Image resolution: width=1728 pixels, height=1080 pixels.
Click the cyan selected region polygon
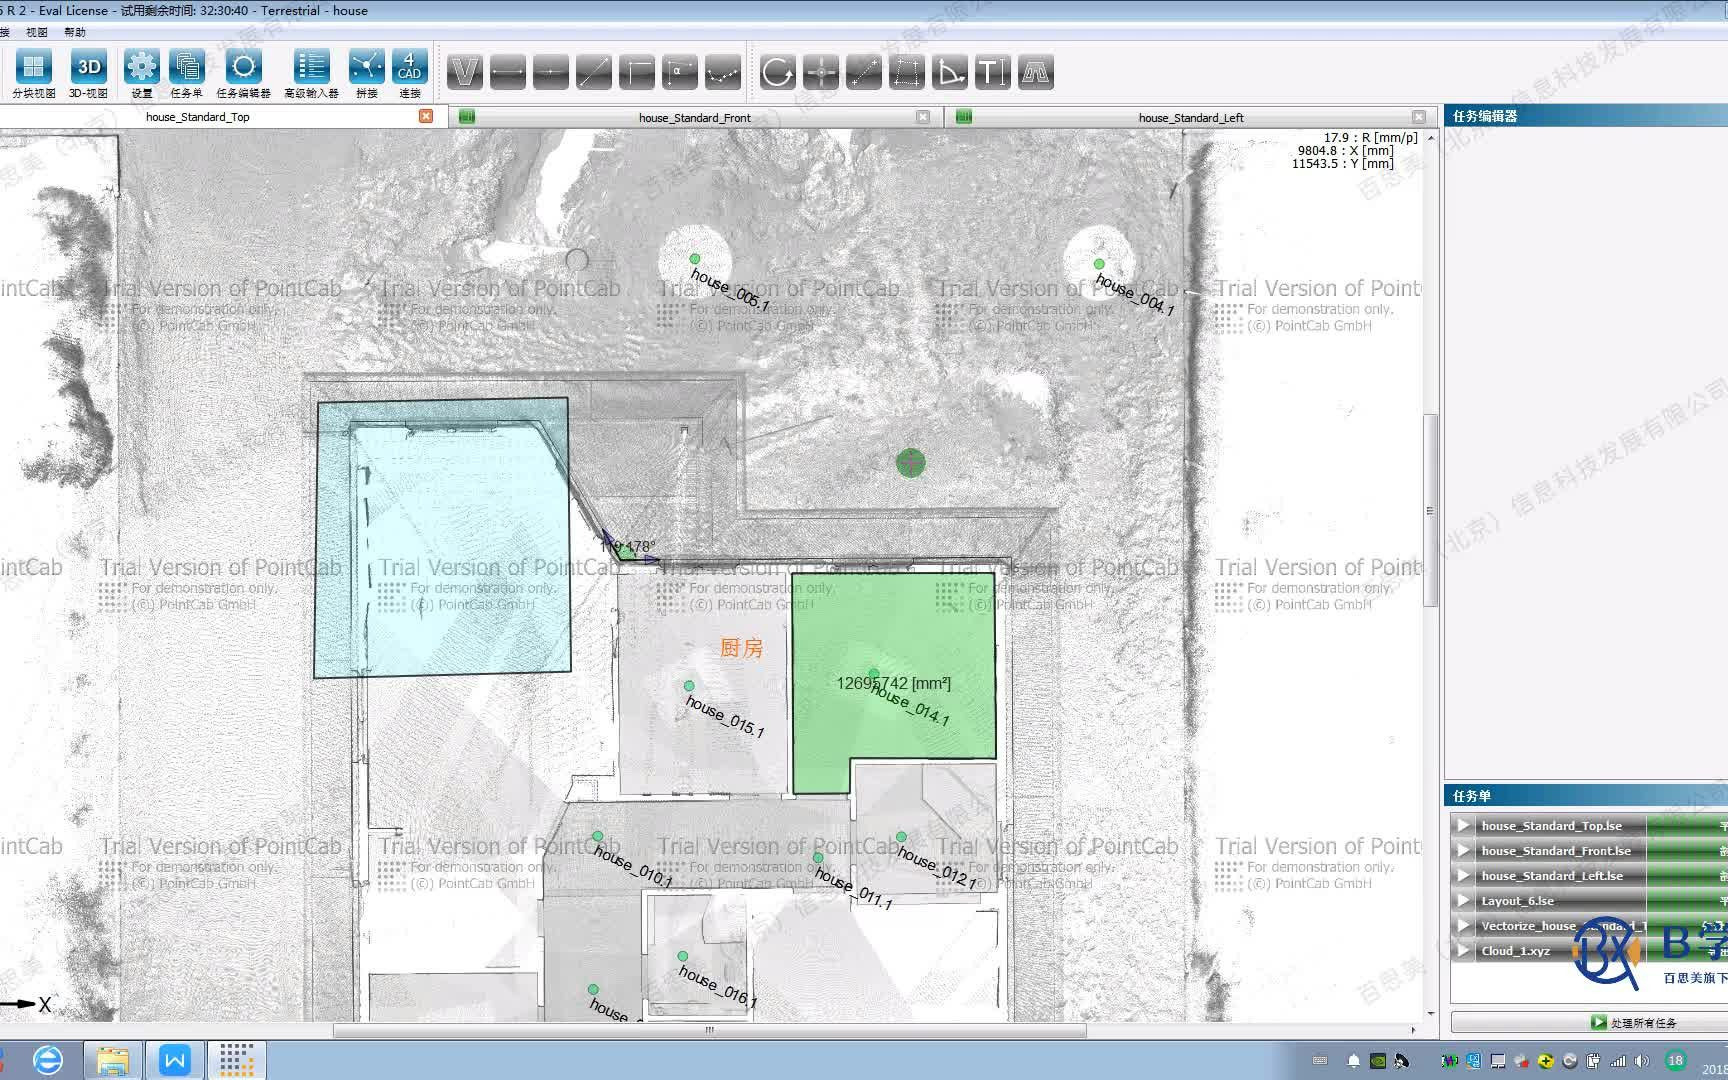click(441, 538)
